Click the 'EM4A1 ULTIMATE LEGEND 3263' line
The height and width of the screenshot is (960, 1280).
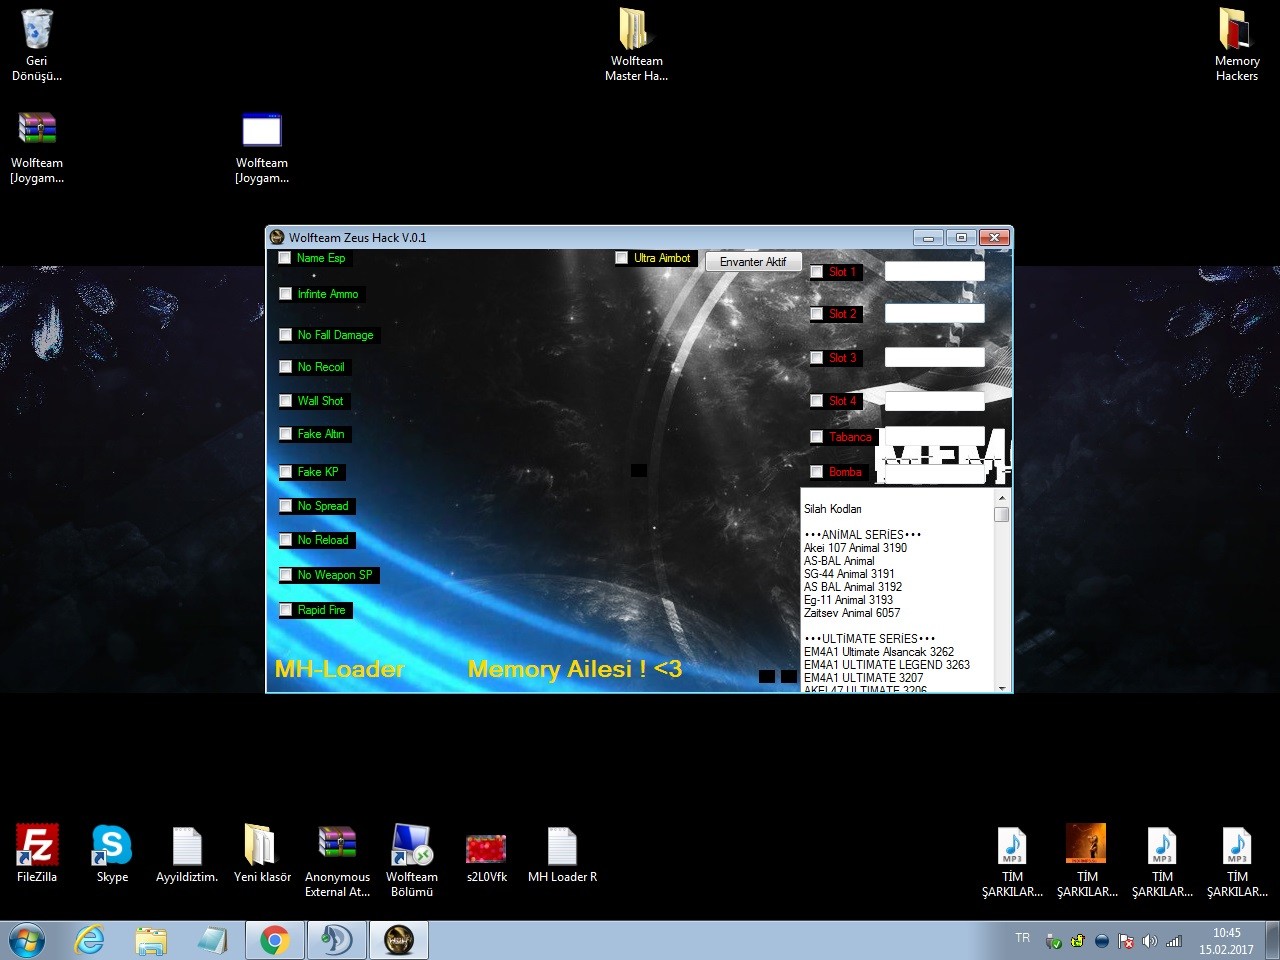(x=887, y=665)
